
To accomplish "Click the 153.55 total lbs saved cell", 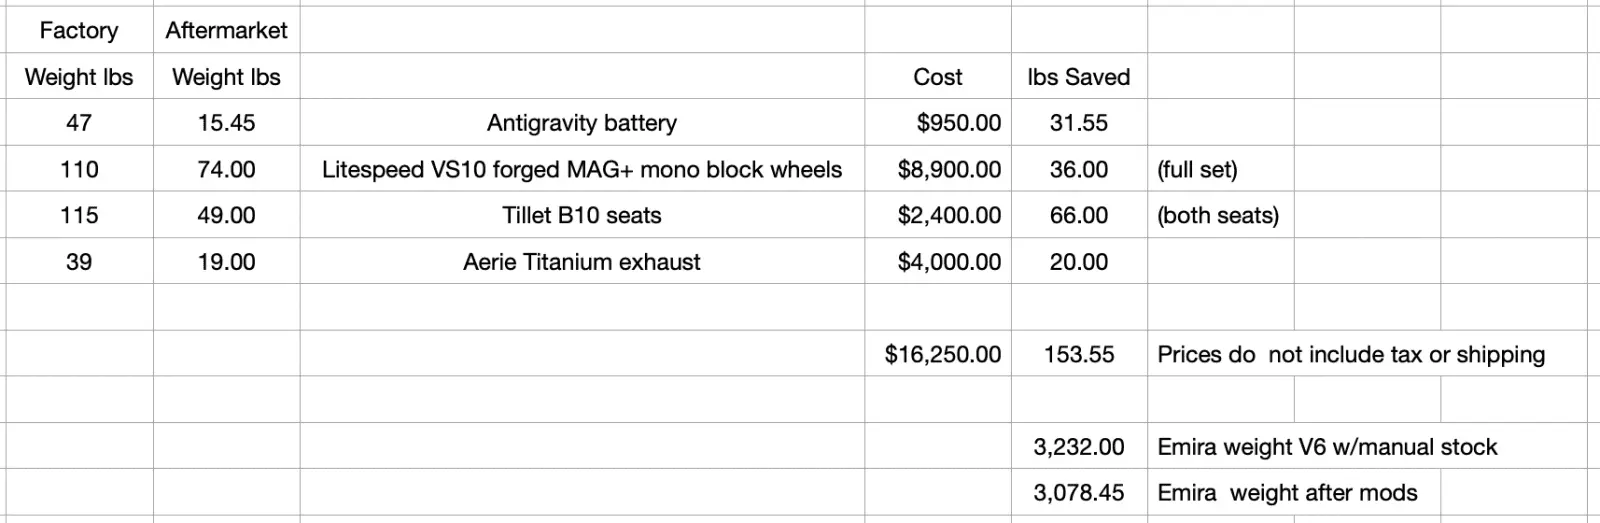I will click(x=1078, y=354).
